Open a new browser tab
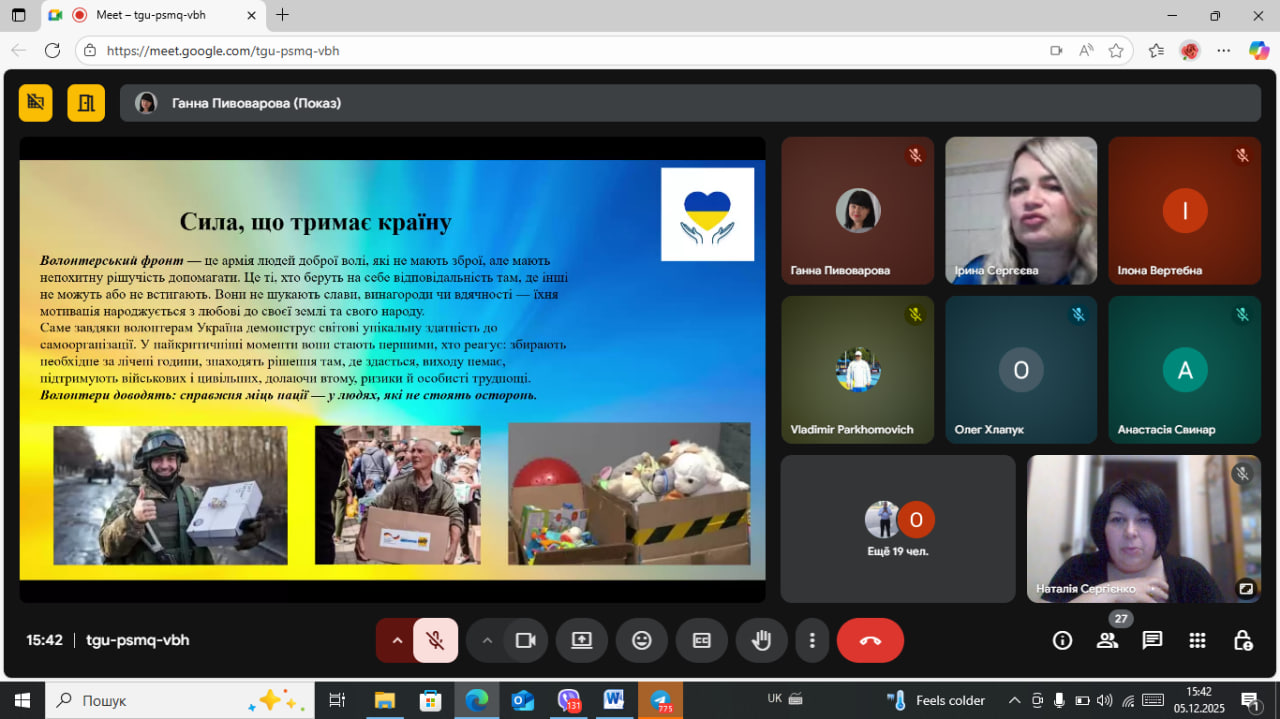 [283, 15]
